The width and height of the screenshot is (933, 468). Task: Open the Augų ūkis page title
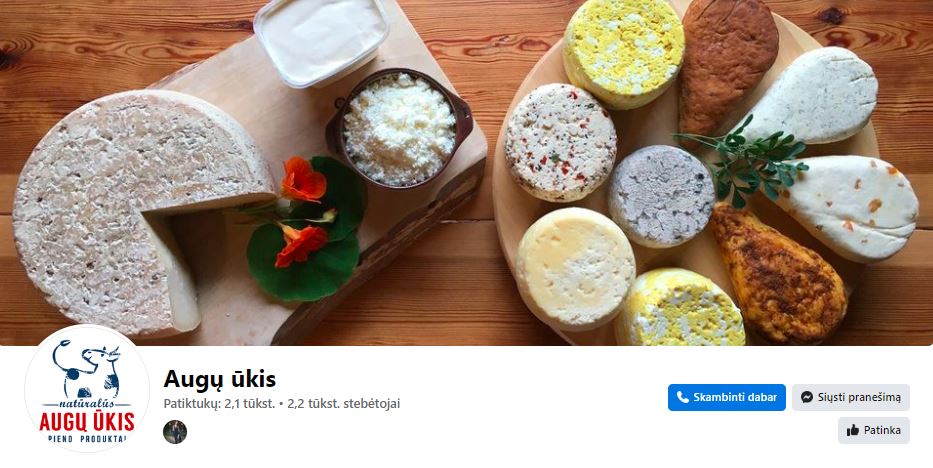point(220,379)
